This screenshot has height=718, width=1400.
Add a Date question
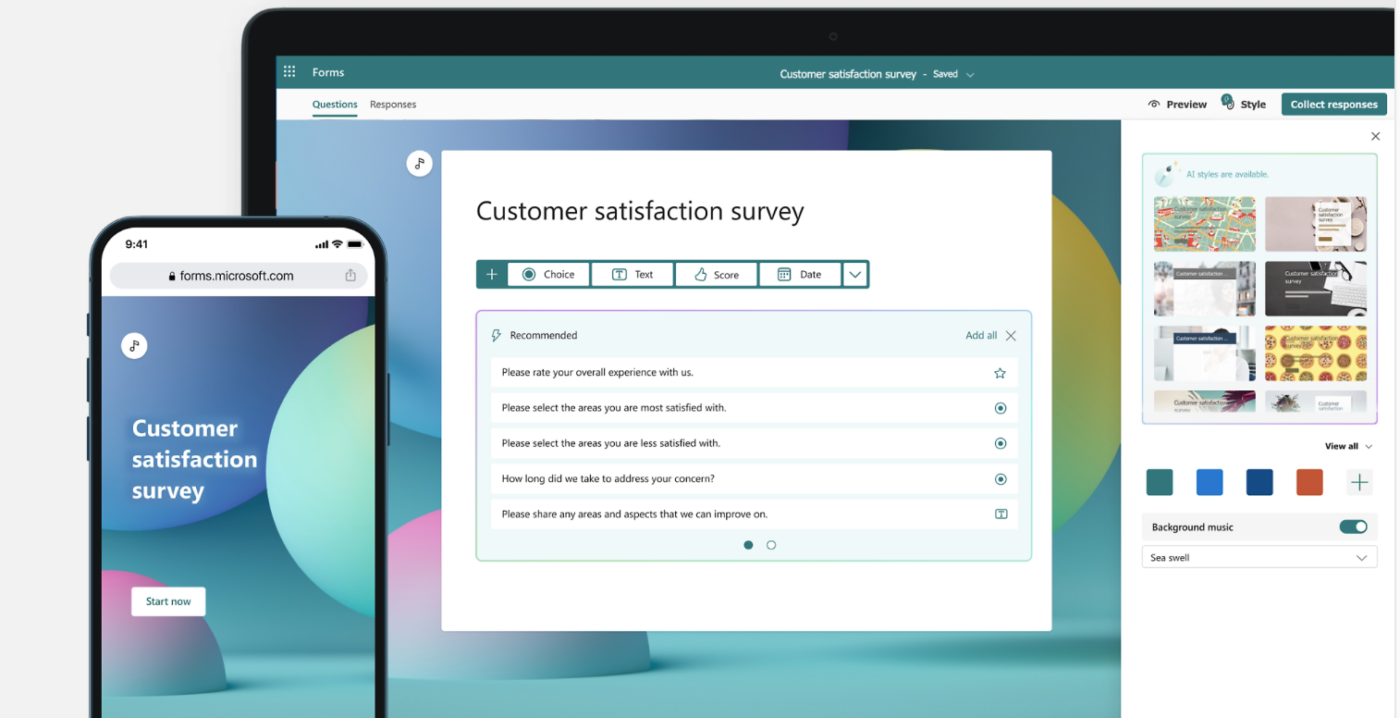pos(800,274)
